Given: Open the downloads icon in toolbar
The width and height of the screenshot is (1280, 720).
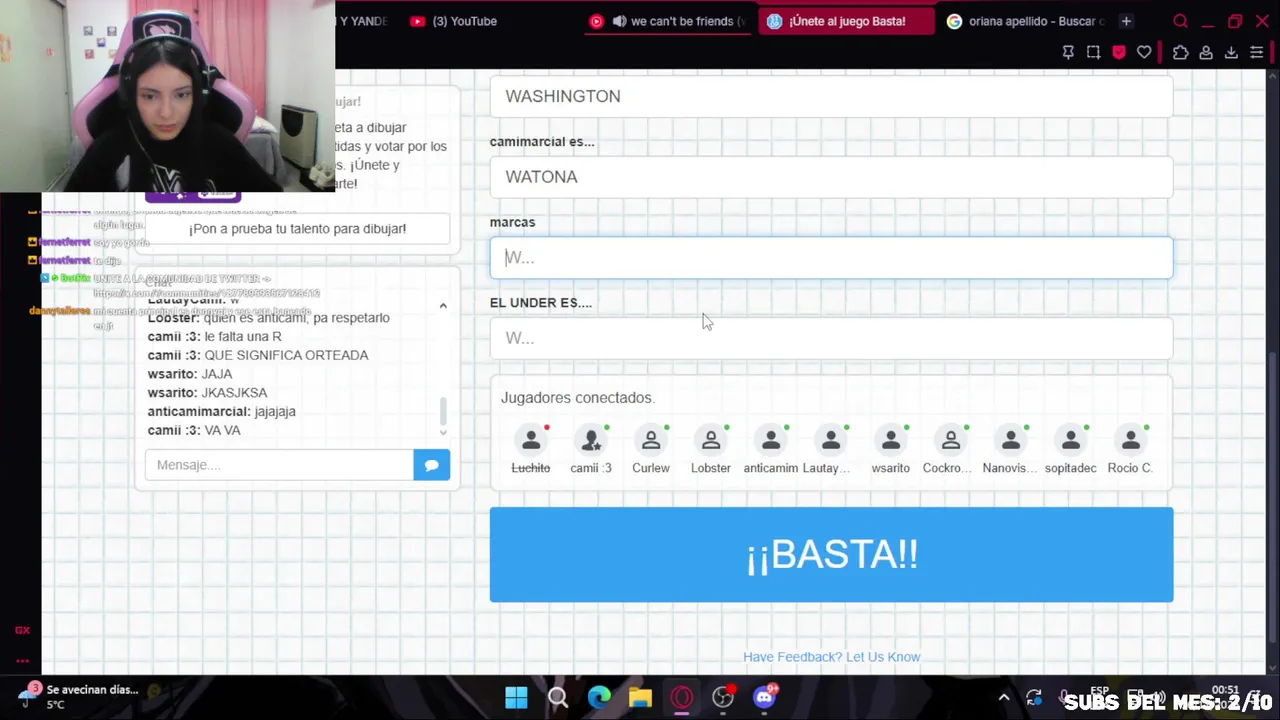Looking at the screenshot, I should pyautogui.click(x=1231, y=52).
